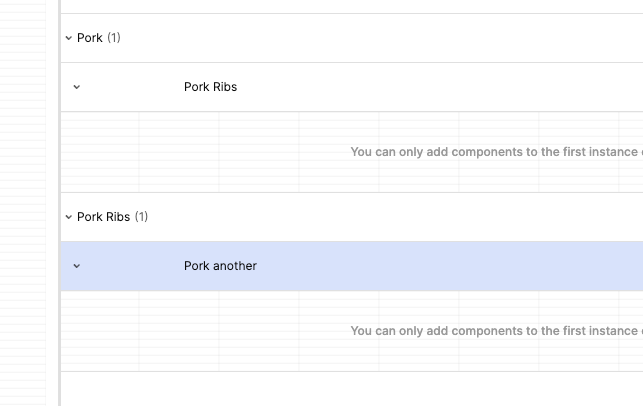Click the vertical divider beside the sidebar
Image resolution: width=643 pixels, height=406 pixels.
coord(59,200)
